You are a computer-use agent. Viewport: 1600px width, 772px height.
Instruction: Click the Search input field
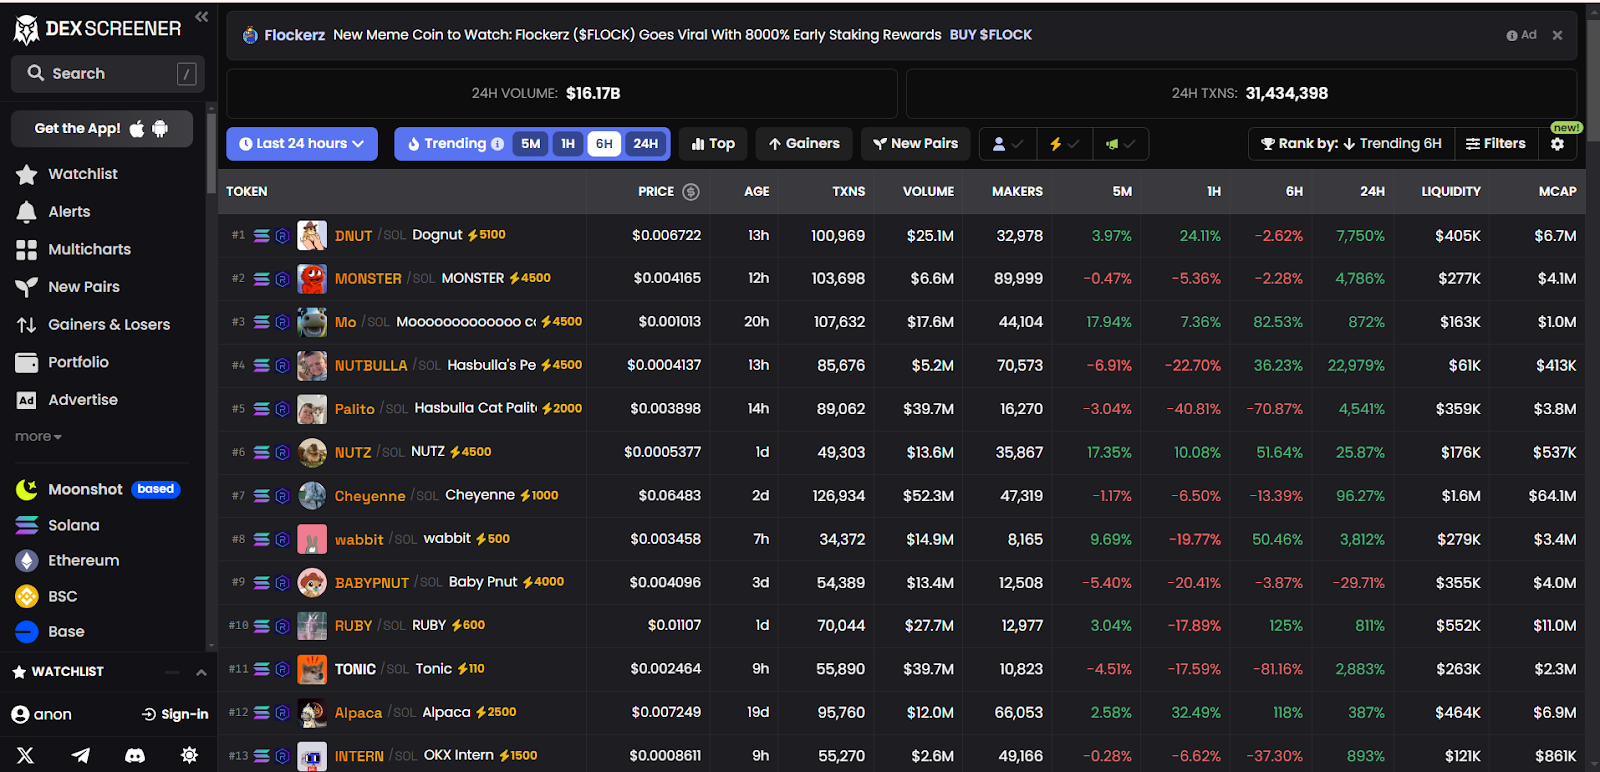pos(107,74)
